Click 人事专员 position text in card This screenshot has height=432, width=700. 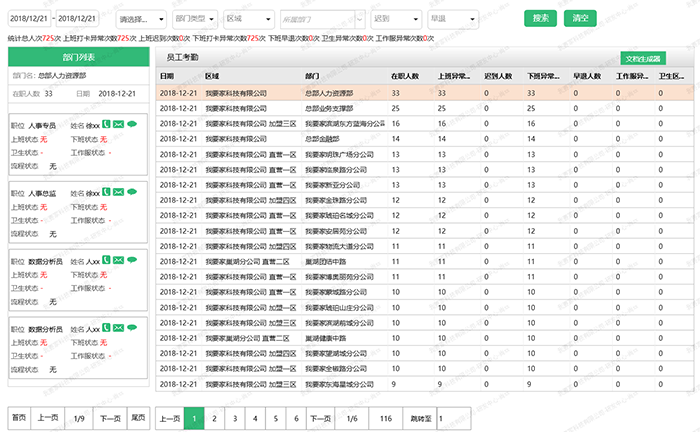coord(42,126)
